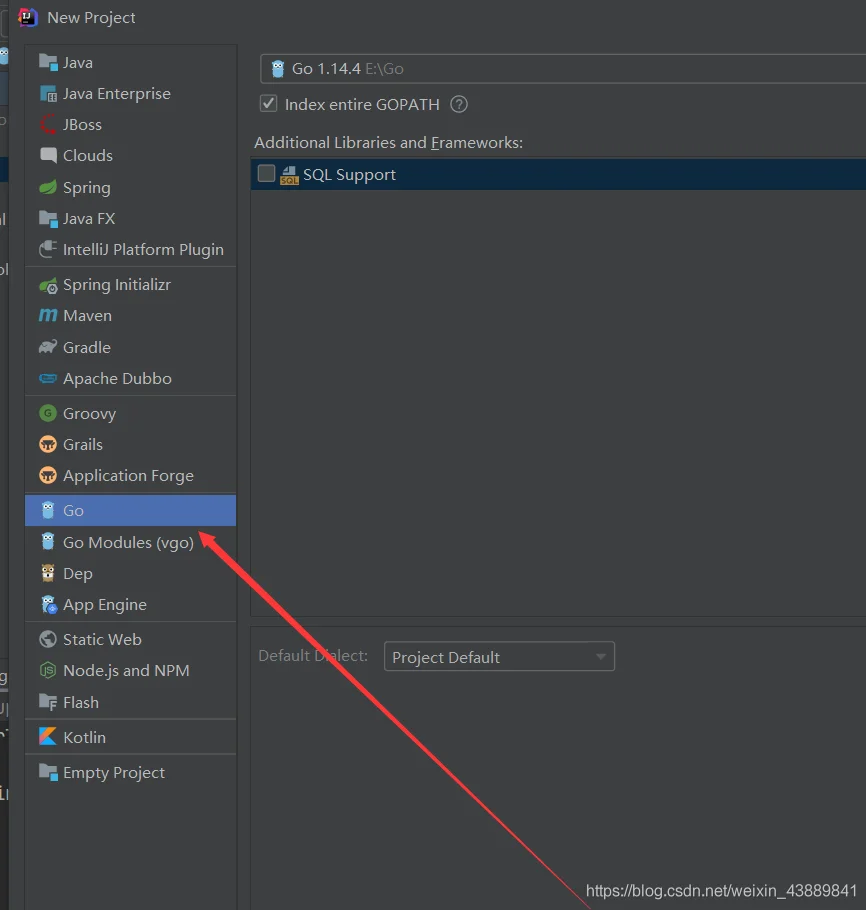The image size is (866, 910).
Task: Choose Maven project type
Action: (x=131, y=316)
